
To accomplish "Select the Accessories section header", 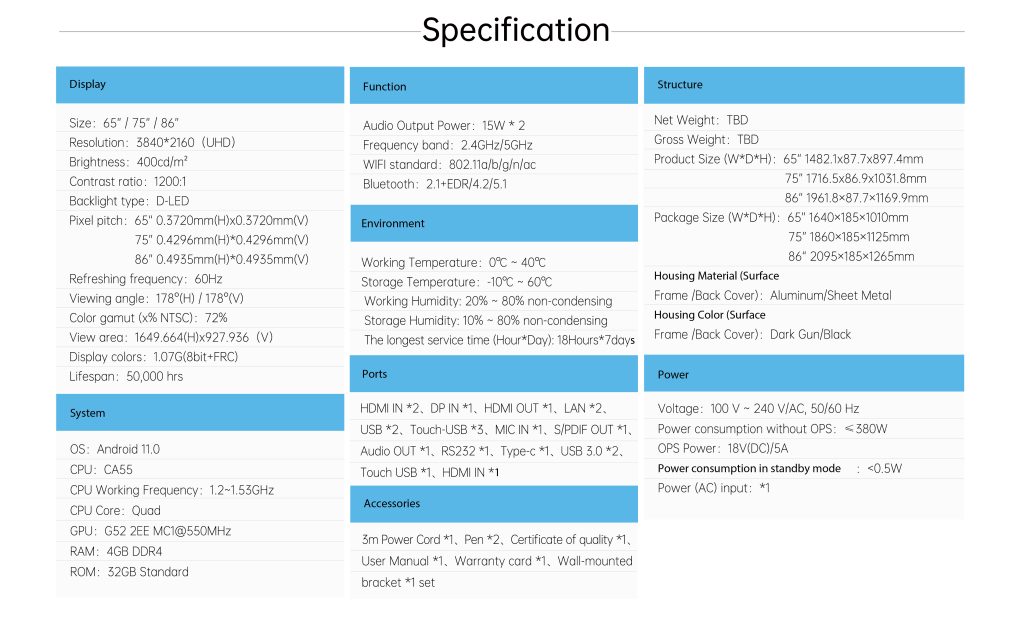I will pyautogui.click(x=392, y=504).
